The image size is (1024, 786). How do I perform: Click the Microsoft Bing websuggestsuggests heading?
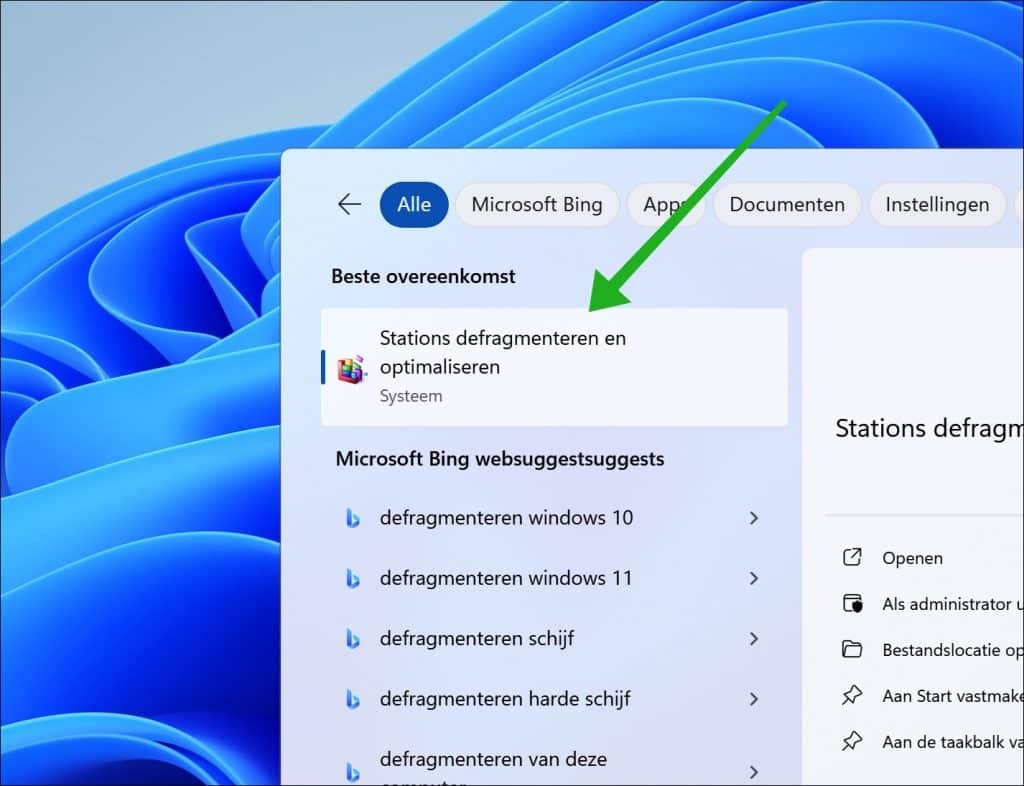pyautogui.click(x=500, y=459)
